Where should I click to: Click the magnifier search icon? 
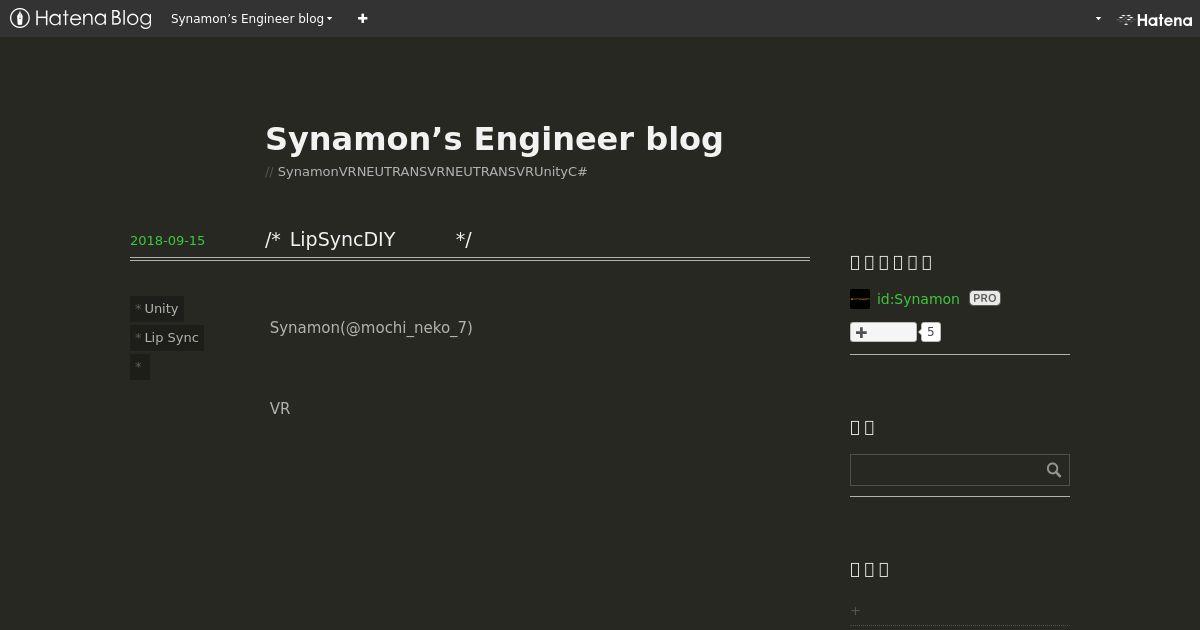tap(1054, 470)
